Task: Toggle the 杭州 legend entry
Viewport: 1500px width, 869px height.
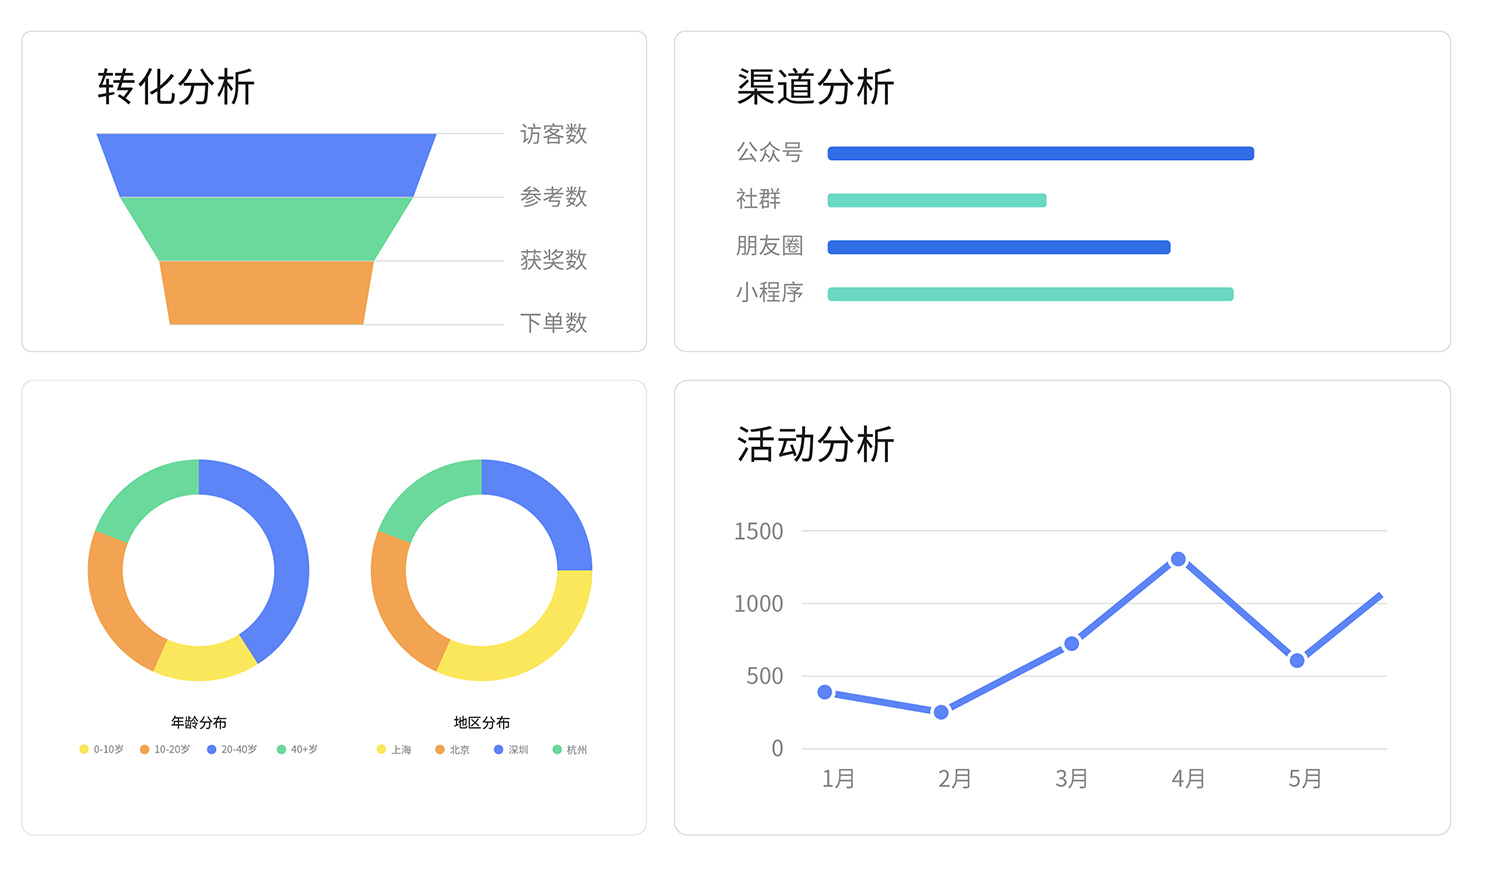Action: [x=570, y=749]
